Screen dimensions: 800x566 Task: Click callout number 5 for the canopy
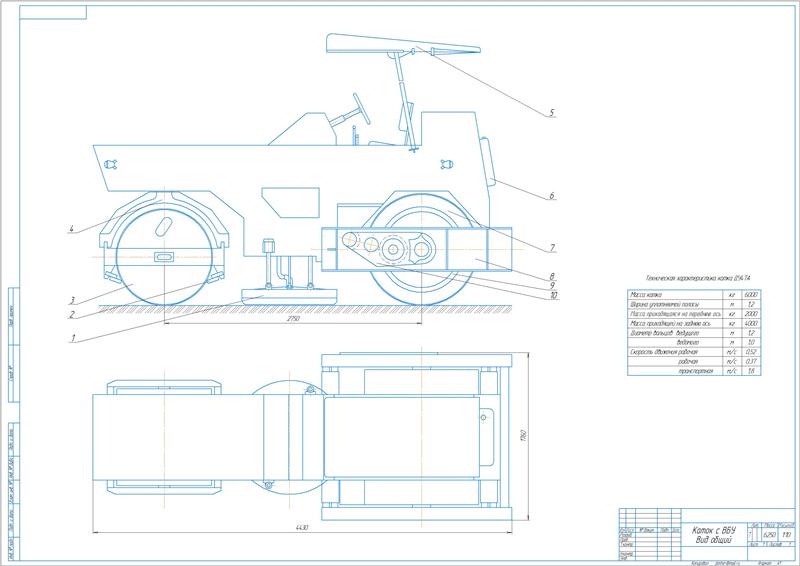(x=552, y=113)
